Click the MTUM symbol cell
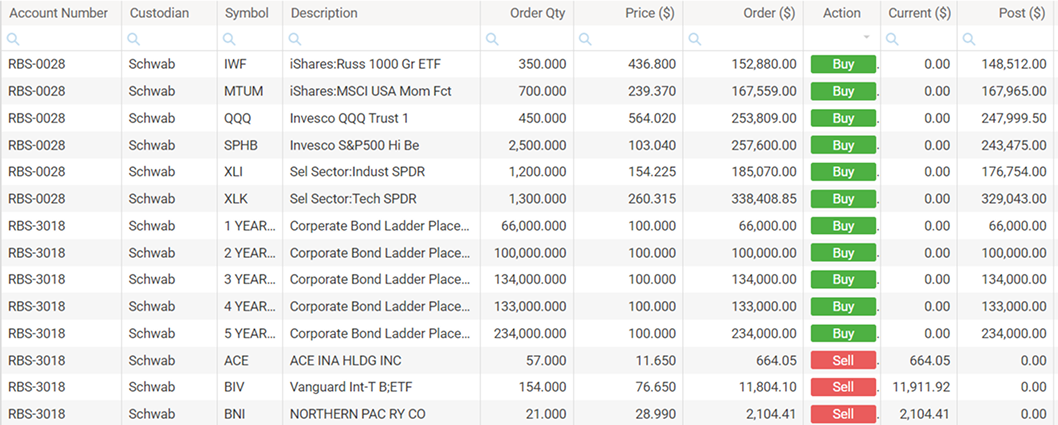 [x=242, y=91]
